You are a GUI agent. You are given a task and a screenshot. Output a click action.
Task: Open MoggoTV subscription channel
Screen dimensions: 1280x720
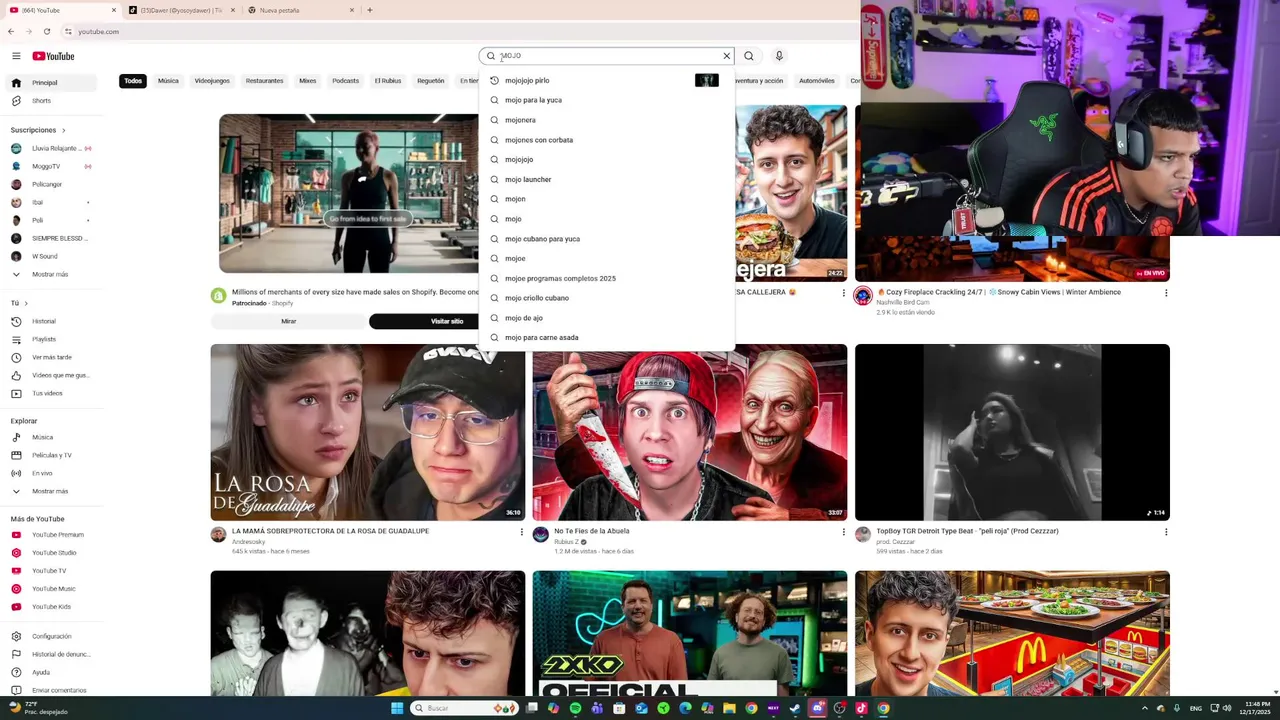click(50, 166)
